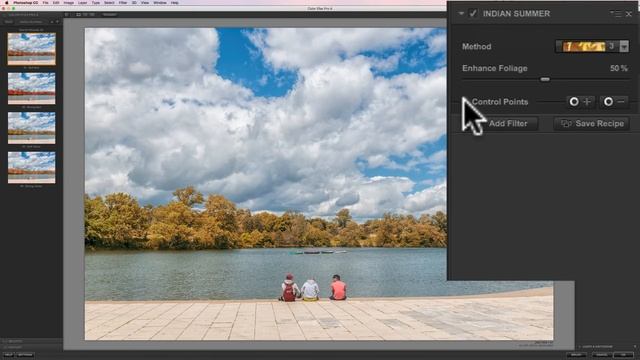Screen dimensions: 640x360
Task: Open the Layer menu
Action: tap(82, 2)
